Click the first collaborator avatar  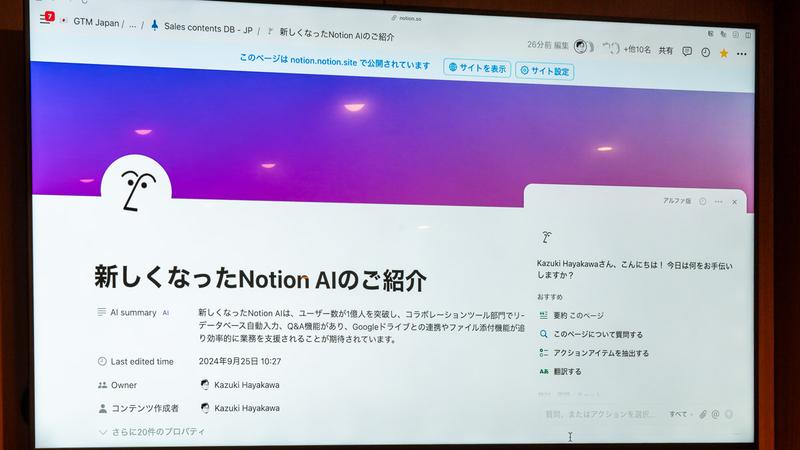[x=581, y=46]
